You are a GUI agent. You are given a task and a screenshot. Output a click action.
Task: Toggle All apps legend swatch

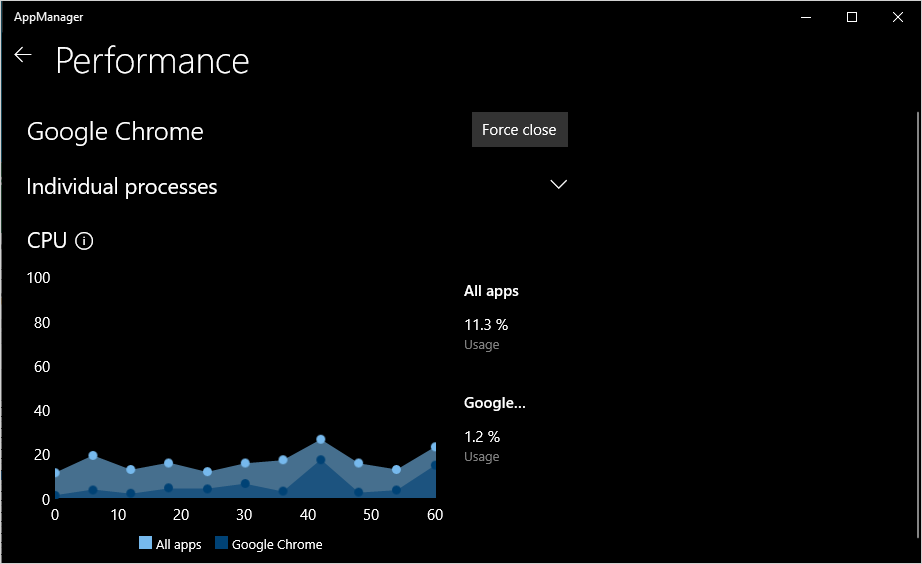click(x=145, y=543)
